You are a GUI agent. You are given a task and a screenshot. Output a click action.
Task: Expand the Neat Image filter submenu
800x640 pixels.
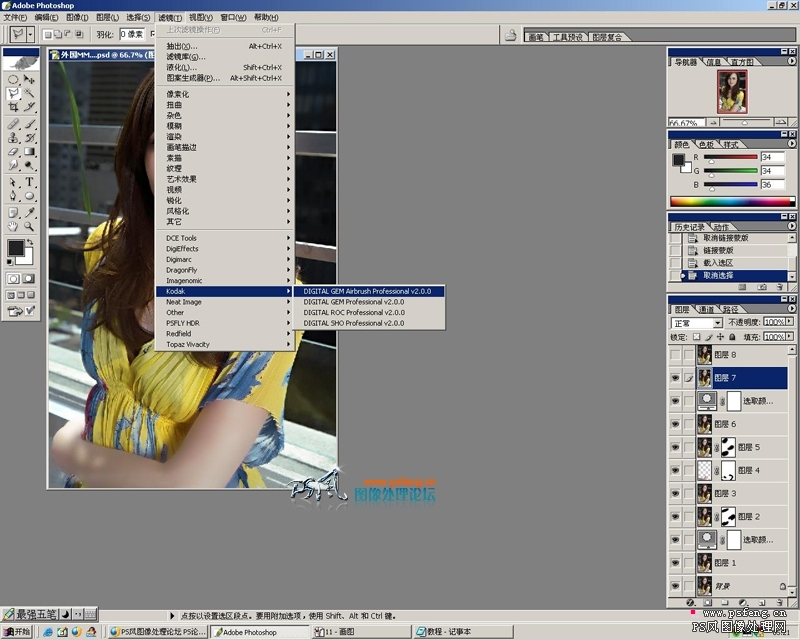point(224,302)
